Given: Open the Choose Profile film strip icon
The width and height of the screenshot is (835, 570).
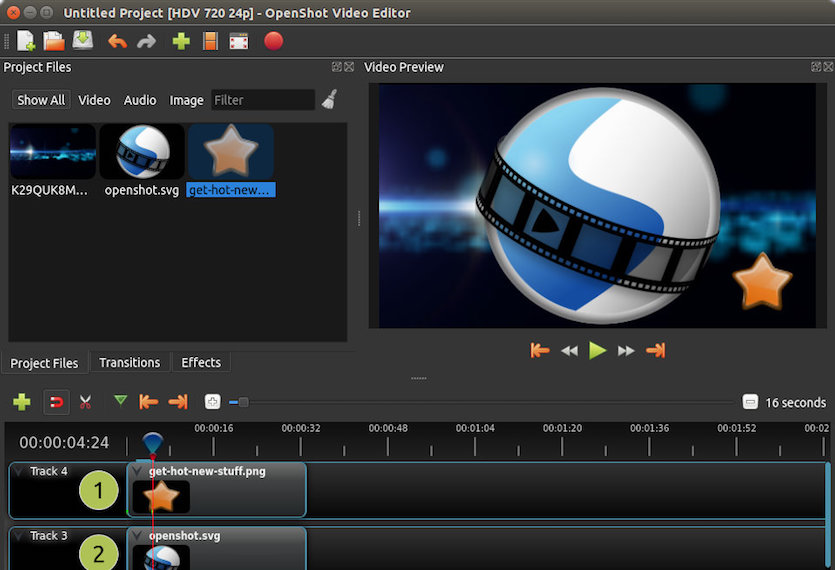Looking at the screenshot, I should tap(210, 41).
